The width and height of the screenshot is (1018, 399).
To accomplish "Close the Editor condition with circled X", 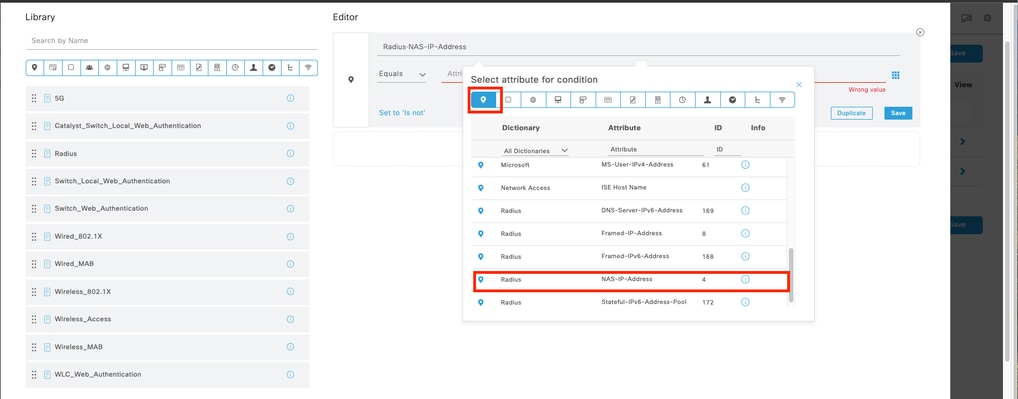I will [x=920, y=32].
